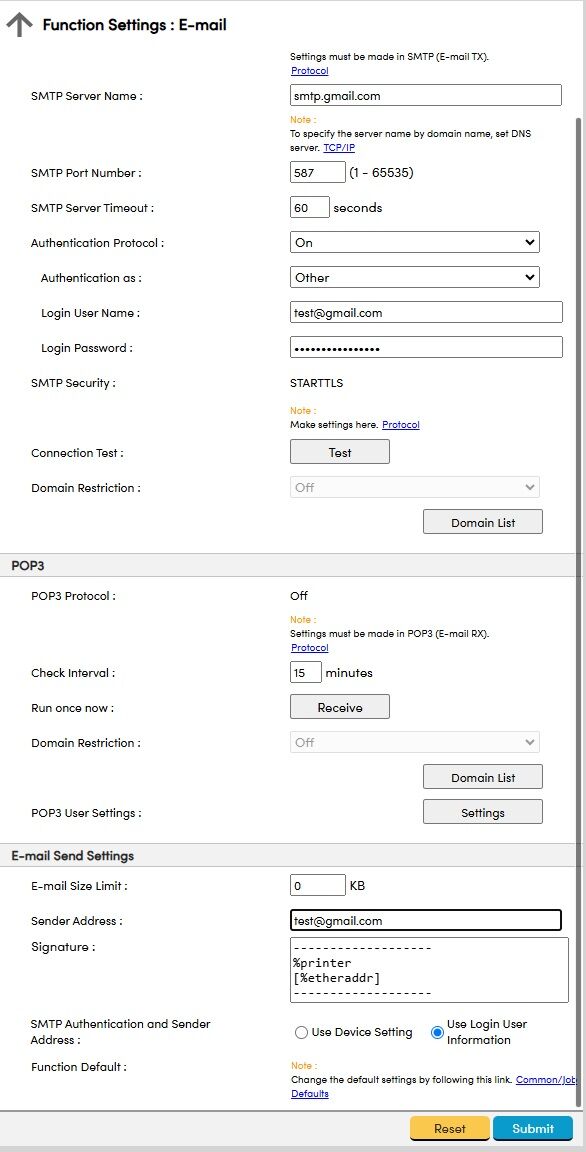Click the Submit button
This screenshot has height=1152, width=586.
[533, 1128]
